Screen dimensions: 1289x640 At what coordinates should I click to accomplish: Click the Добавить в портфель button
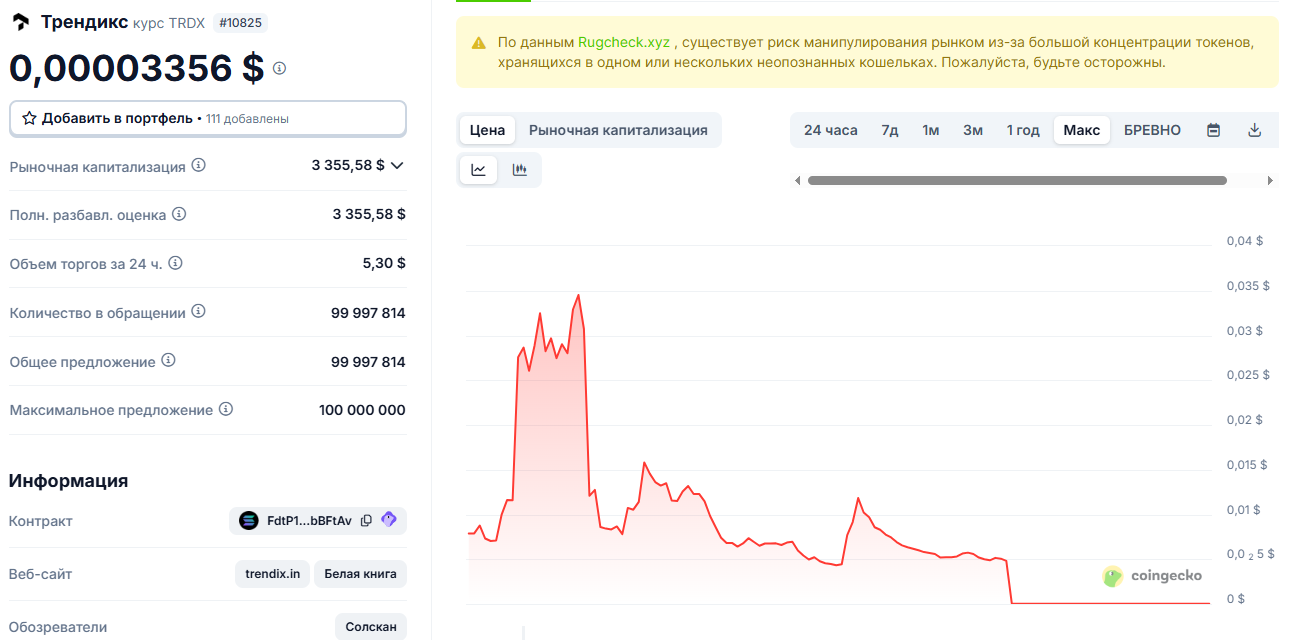(x=208, y=118)
